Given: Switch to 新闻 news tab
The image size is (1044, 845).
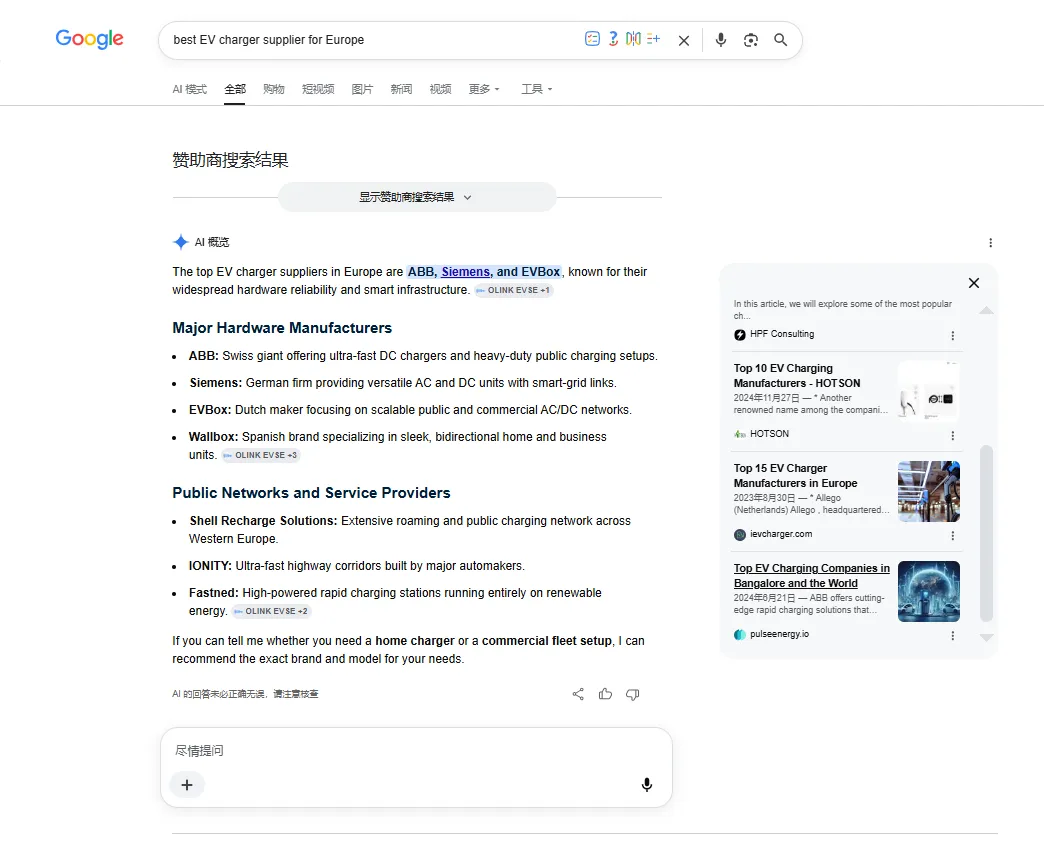Looking at the screenshot, I should click(x=401, y=89).
